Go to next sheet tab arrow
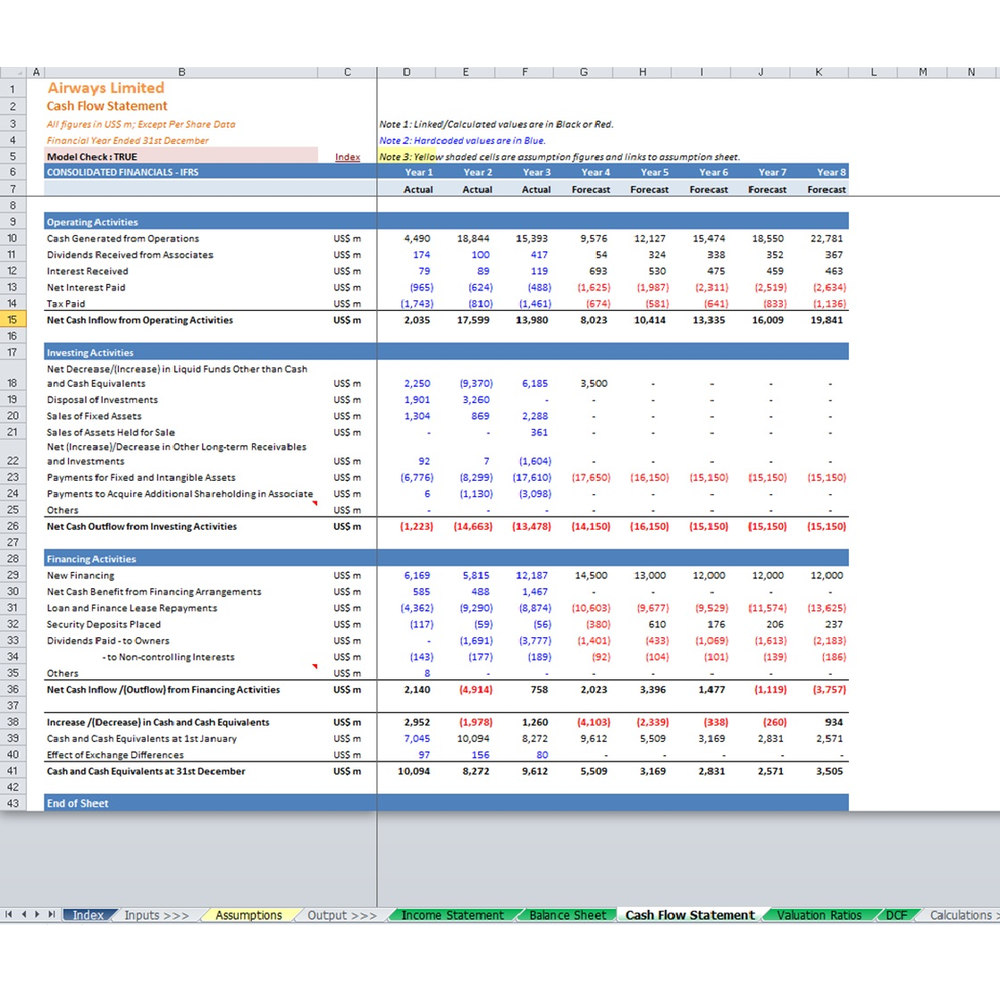Screen dimensions: 1000x1000 coord(37,914)
